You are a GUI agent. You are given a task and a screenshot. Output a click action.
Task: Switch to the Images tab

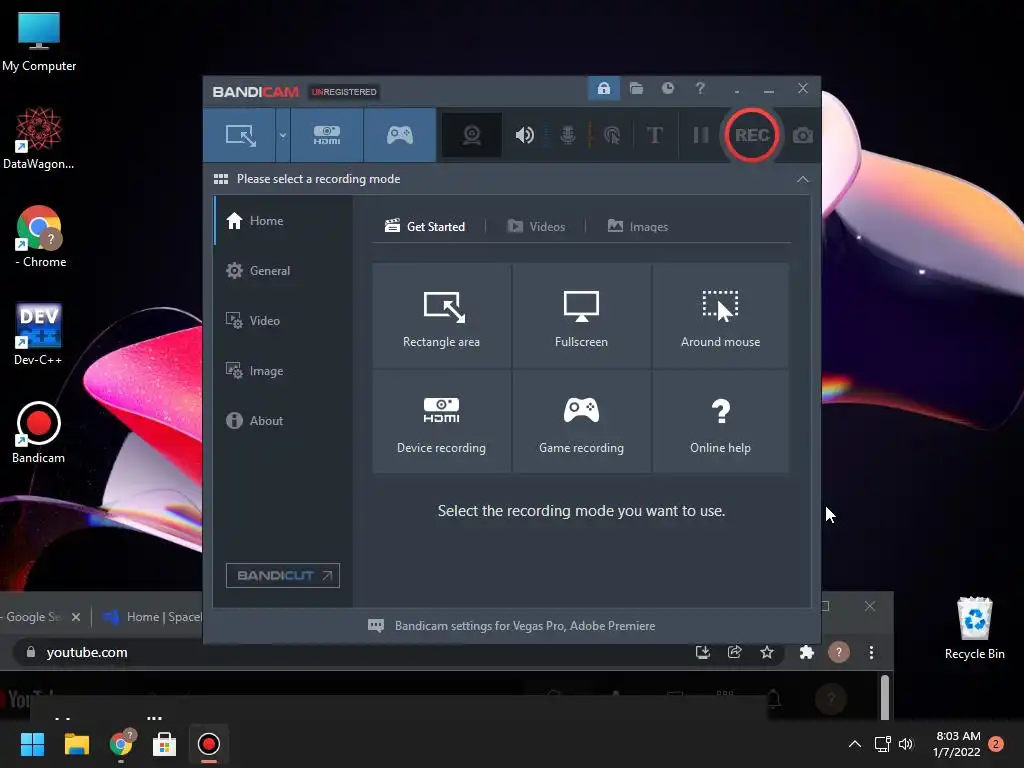pyautogui.click(x=638, y=227)
